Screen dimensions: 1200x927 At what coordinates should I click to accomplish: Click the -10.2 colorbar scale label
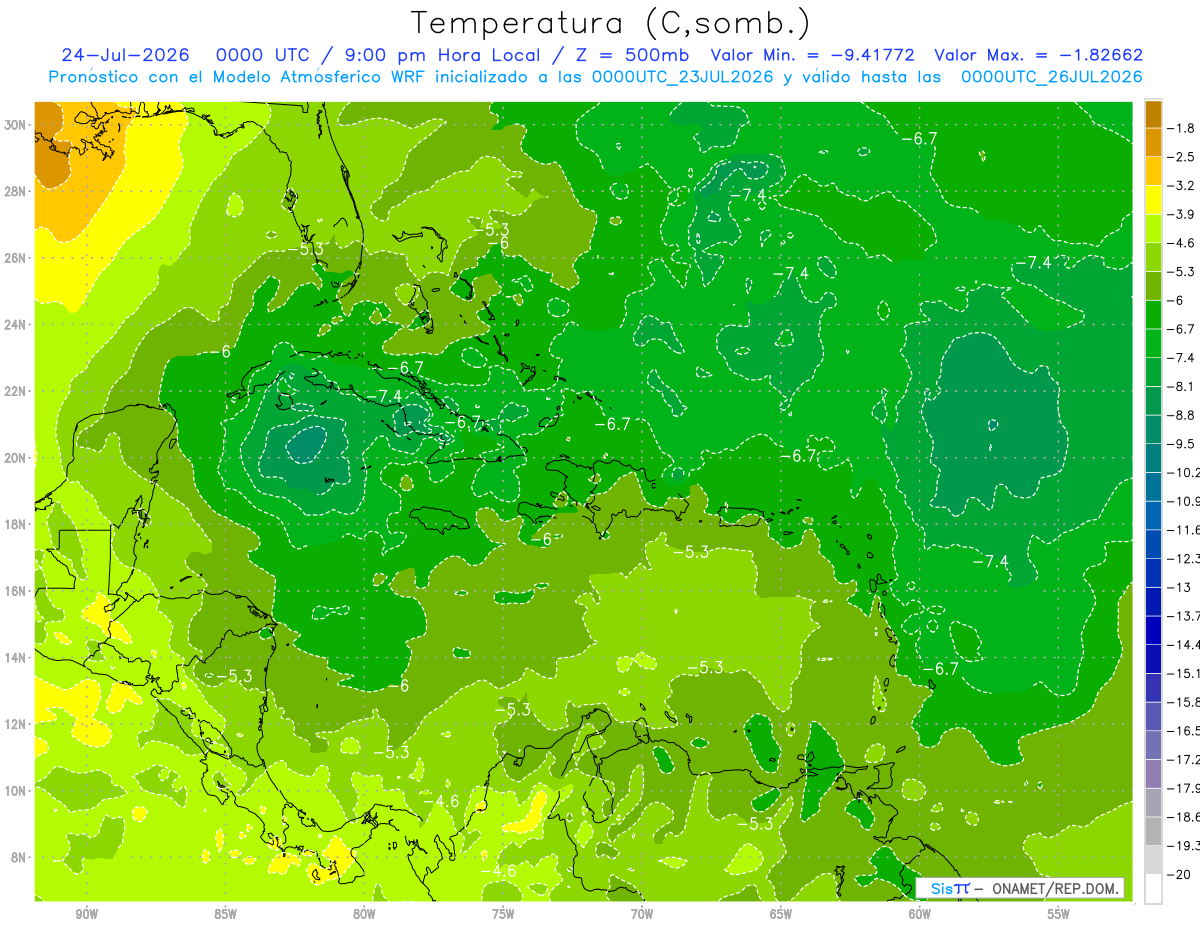pyautogui.click(x=1184, y=472)
